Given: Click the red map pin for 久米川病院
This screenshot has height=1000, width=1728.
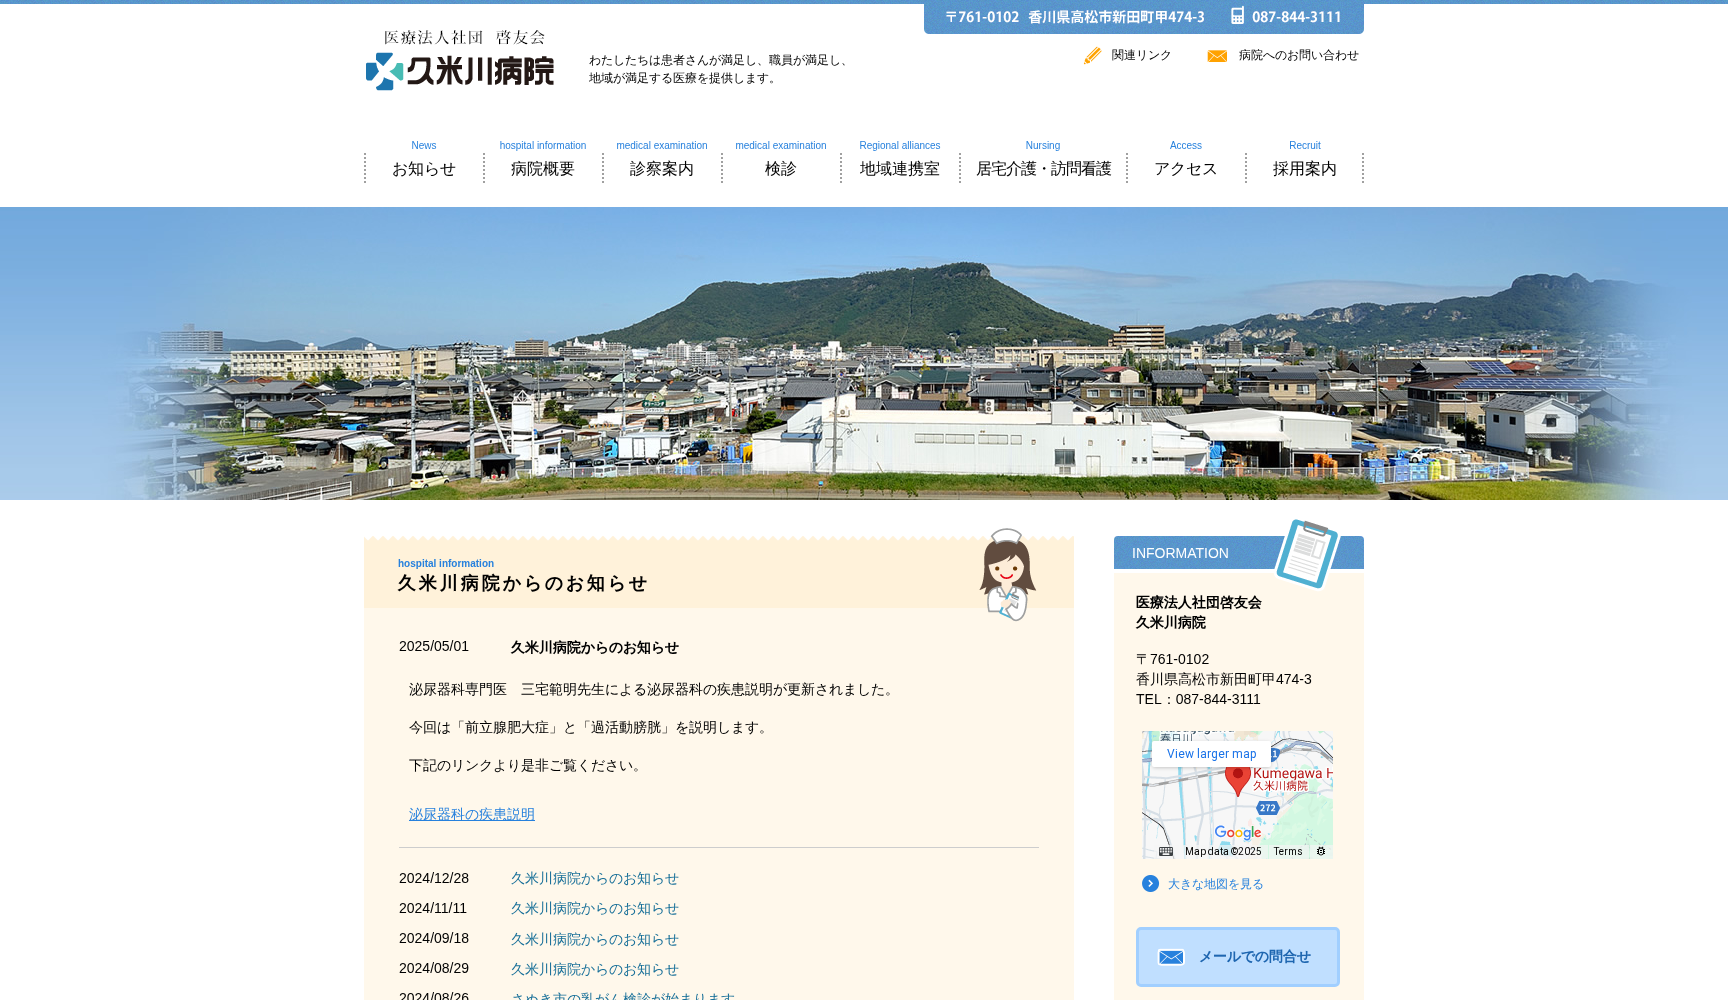Looking at the screenshot, I should tap(1241, 776).
